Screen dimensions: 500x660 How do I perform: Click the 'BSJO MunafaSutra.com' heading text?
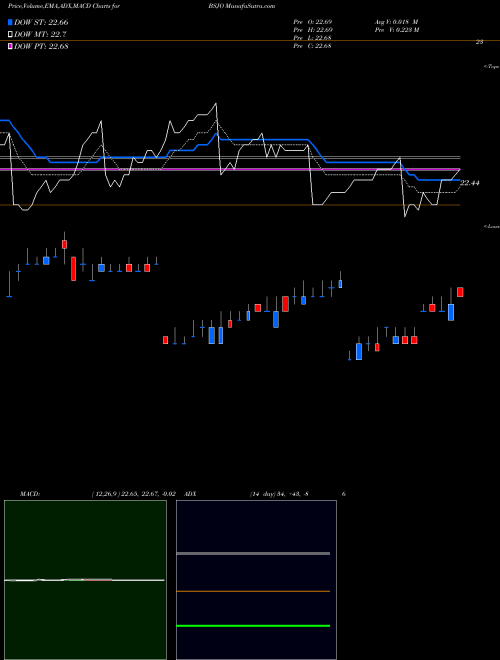coord(242,6)
